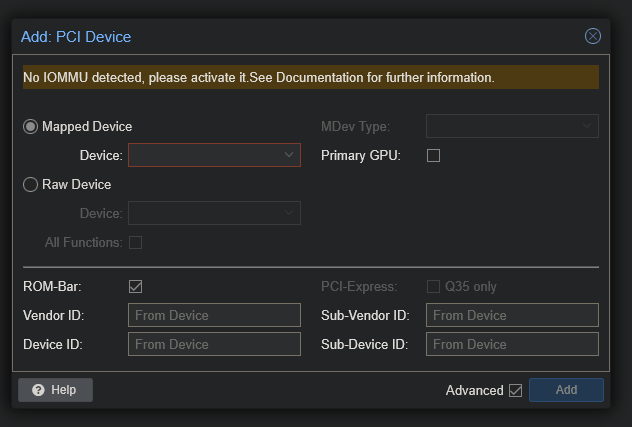Screen dimensions: 632x427
Task: Click the Help button label
Action: coord(63,390)
